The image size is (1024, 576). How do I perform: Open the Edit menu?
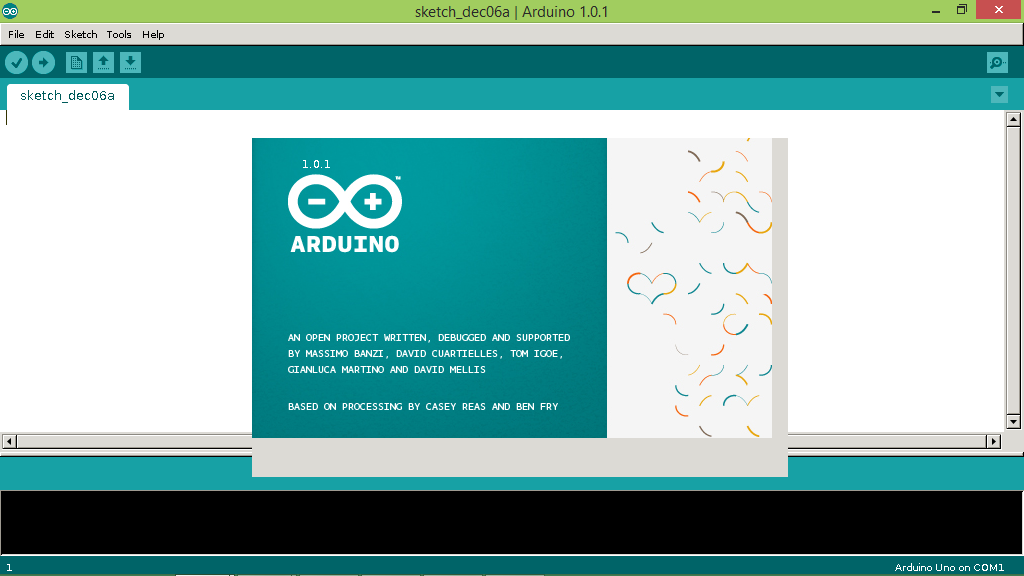(x=44, y=35)
